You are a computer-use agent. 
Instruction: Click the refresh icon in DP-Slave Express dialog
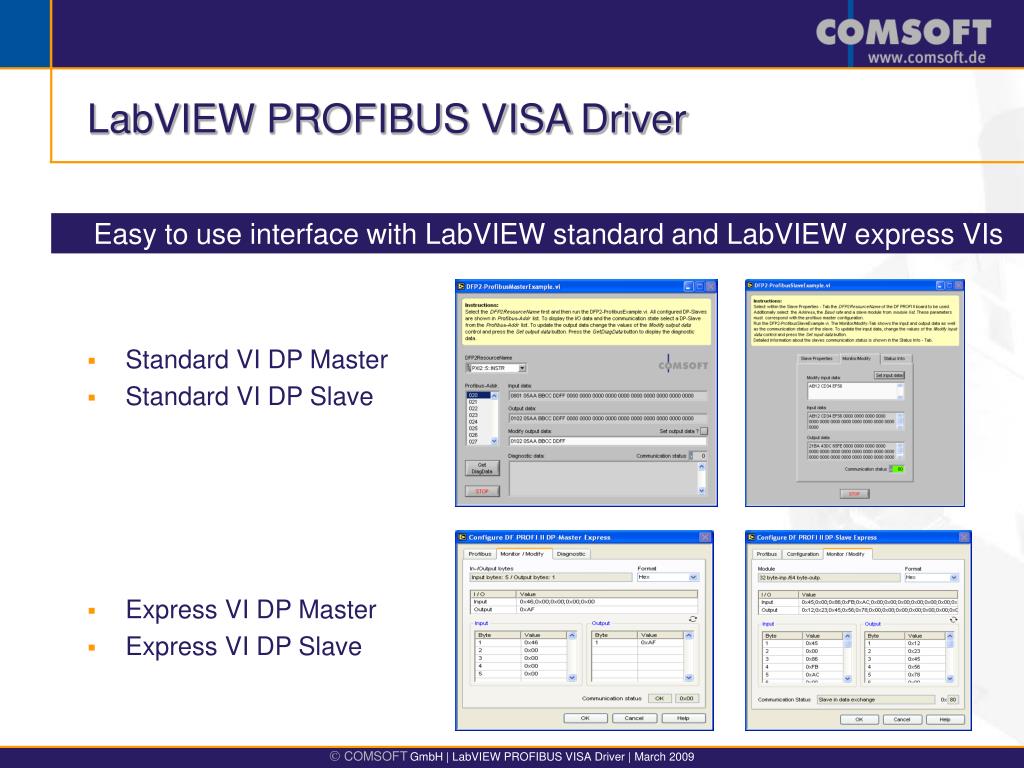coord(953,619)
